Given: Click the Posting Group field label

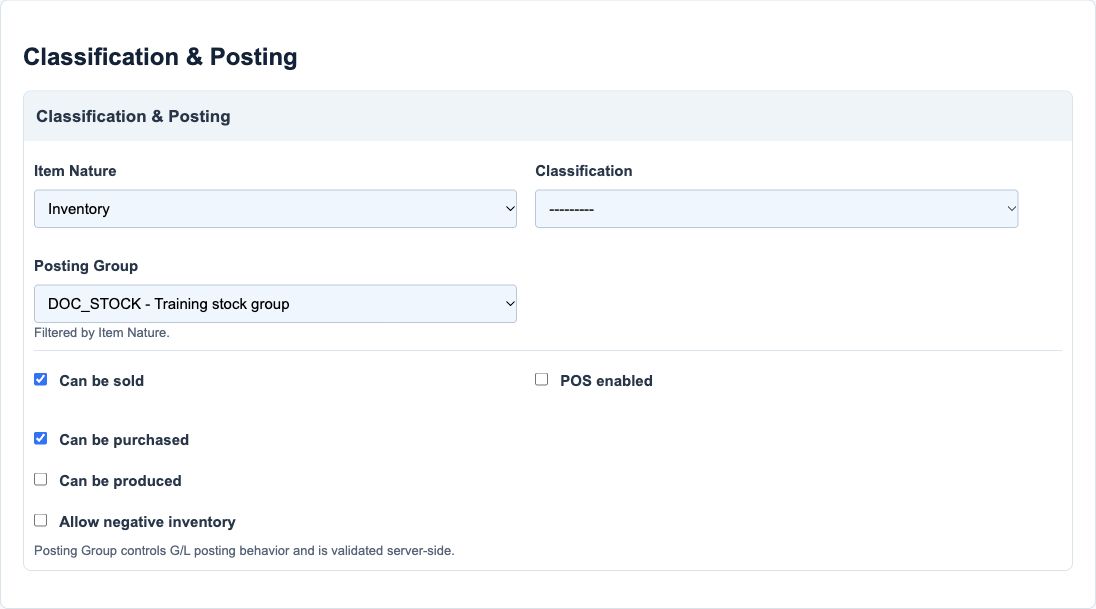Looking at the screenshot, I should [86, 266].
